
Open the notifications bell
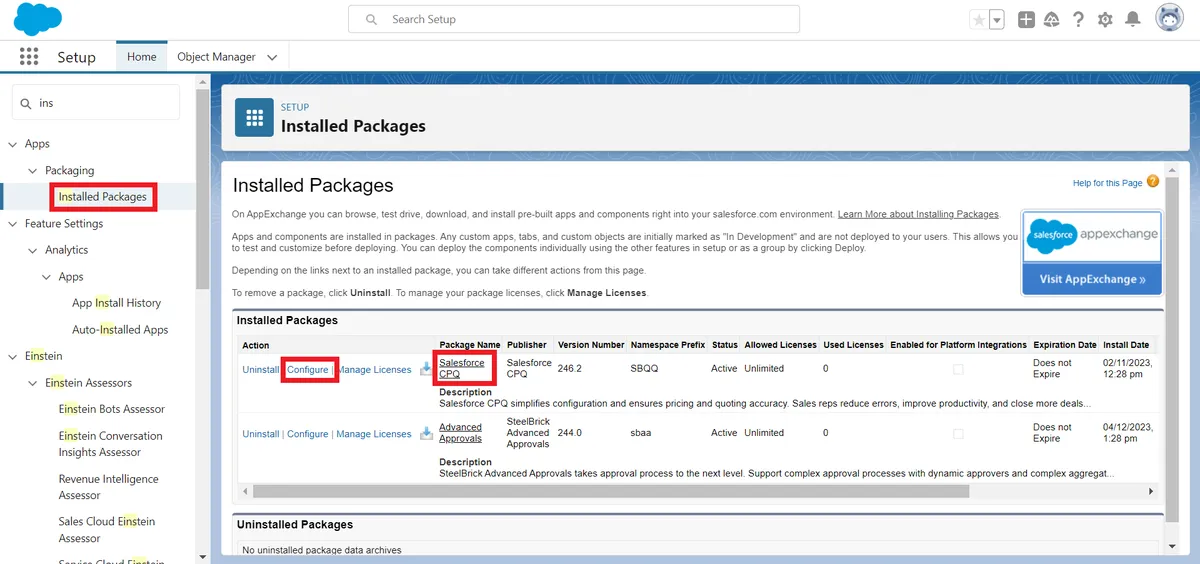tap(1132, 20)
